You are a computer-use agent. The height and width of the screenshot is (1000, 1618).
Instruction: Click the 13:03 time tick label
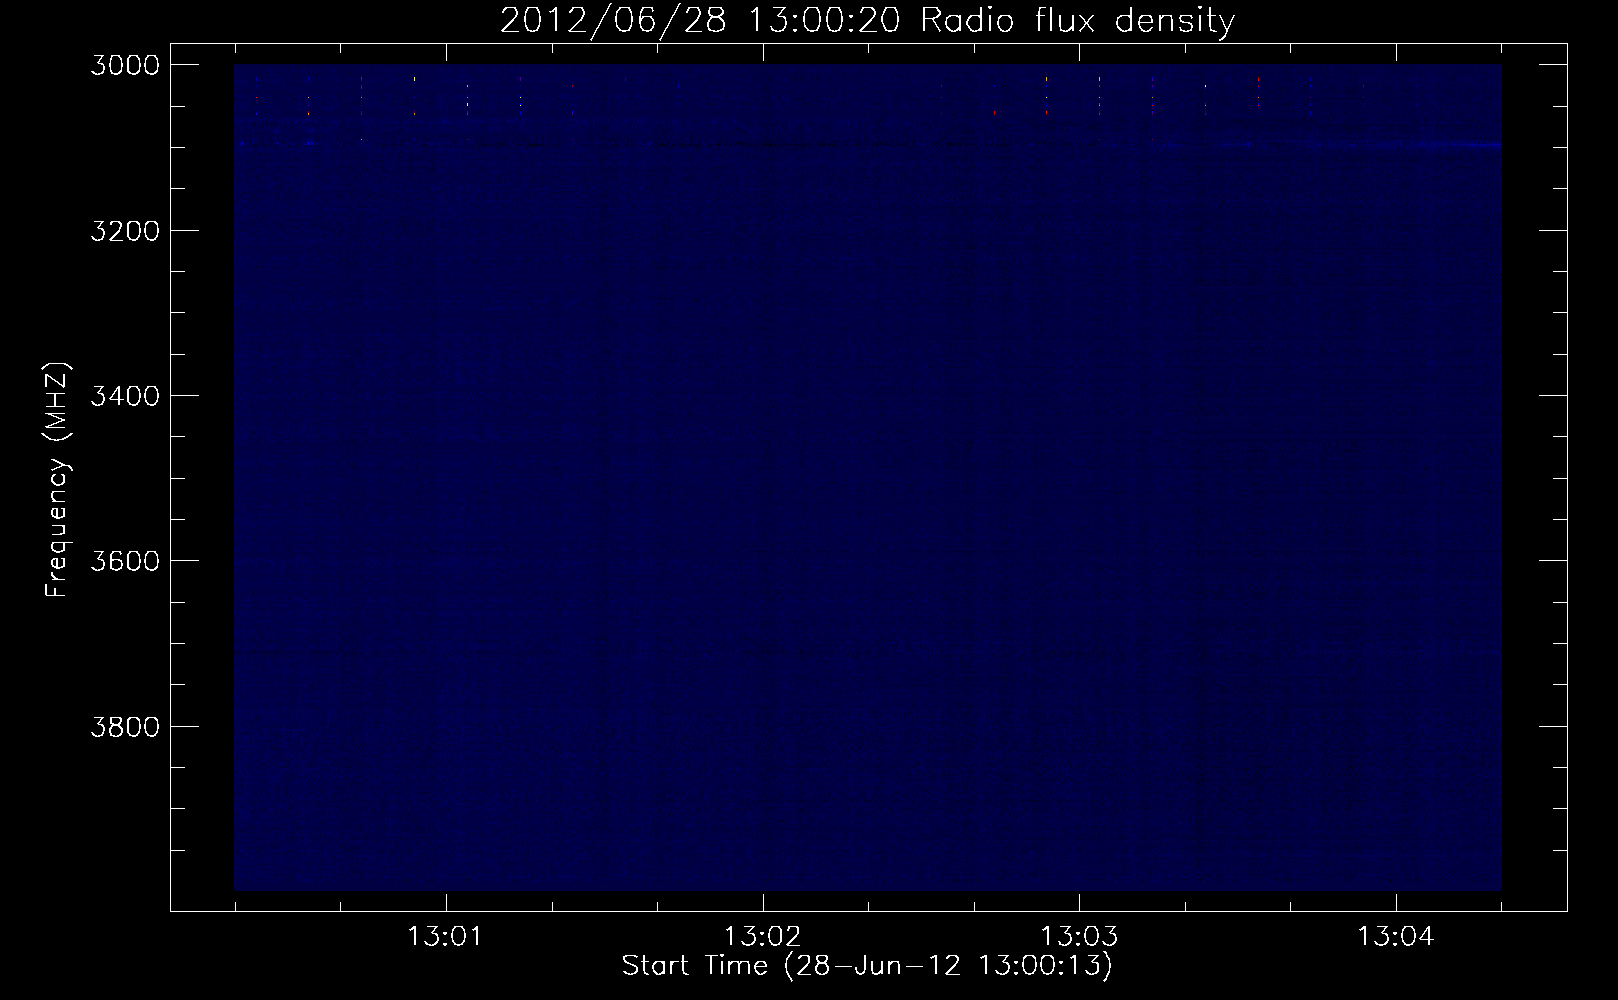coord(1079,937)
